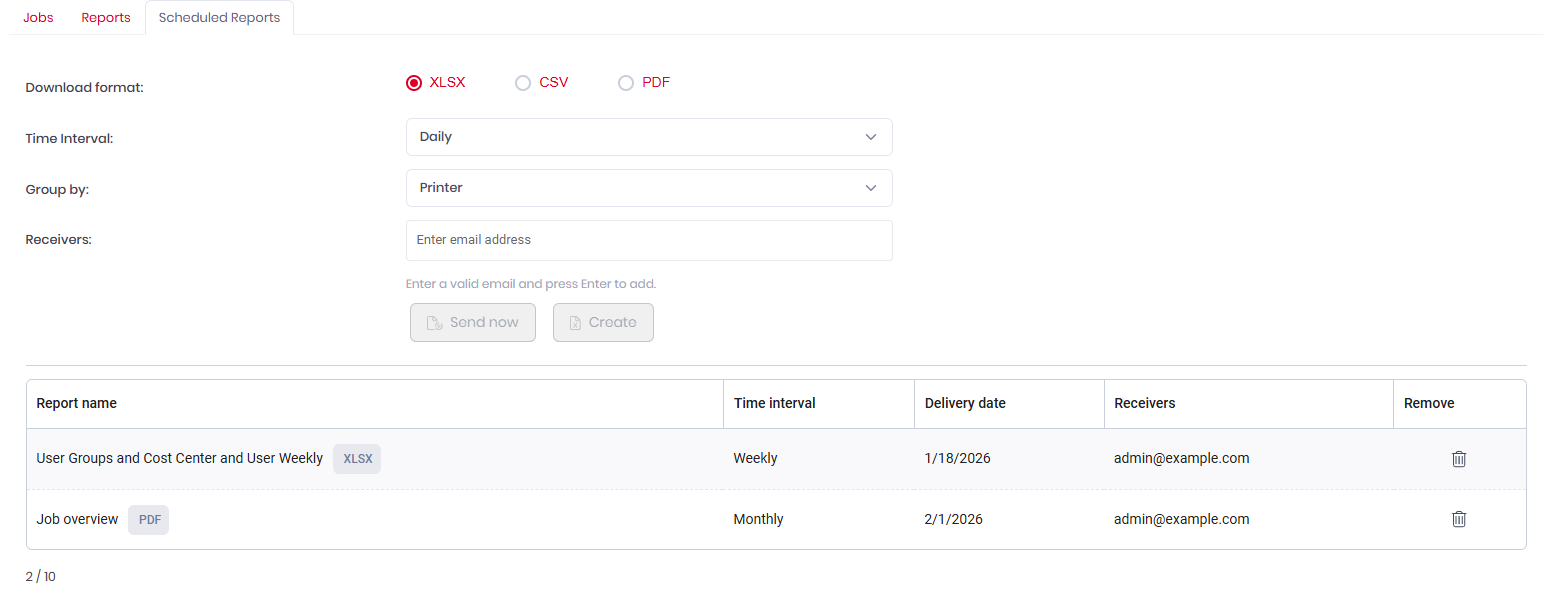Viewport: 1545px width, 601px height.
Task: Expand the Group by Printer dropdown
Action: (648, 188)
